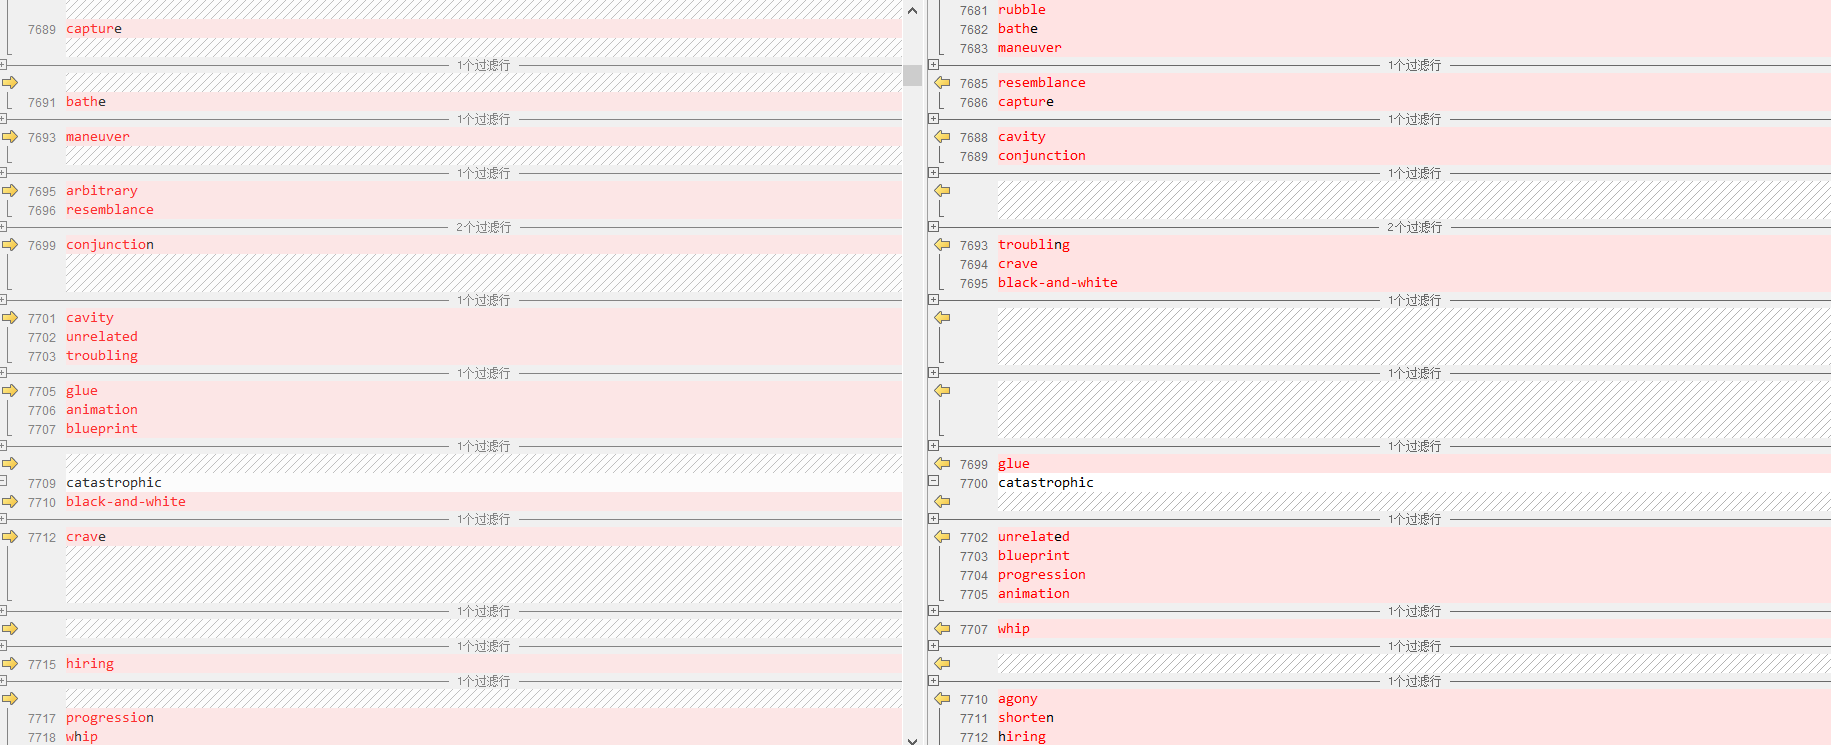This screenshot has height=745, width=1831.
Task: Click left pane scrollbar up arrow
Action: pyautogui.click(x=912, y=10)
